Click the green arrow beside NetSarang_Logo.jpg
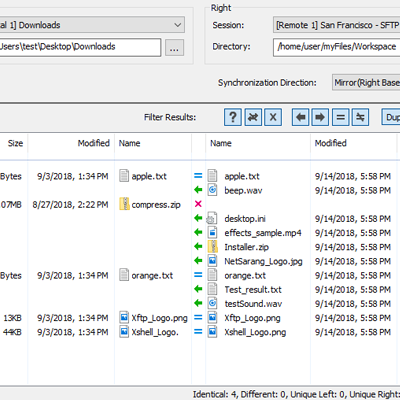 198,261
